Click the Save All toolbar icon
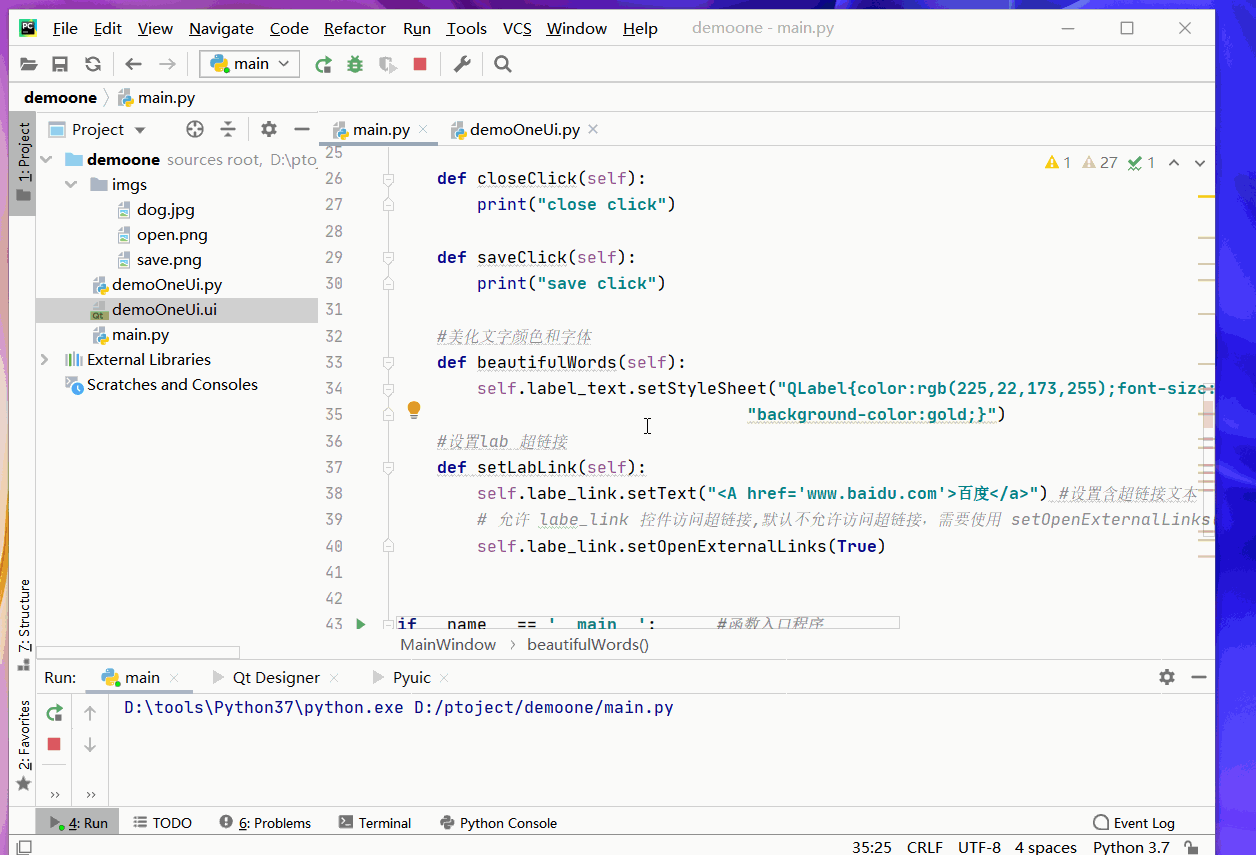The image size is (1256, 855). point(60,64)
